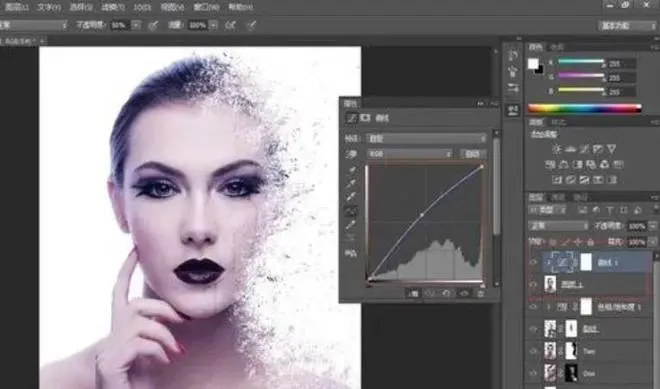660x389 pixels.
Task: Select the pencil draw-curve tool
Action: point(351,225)
